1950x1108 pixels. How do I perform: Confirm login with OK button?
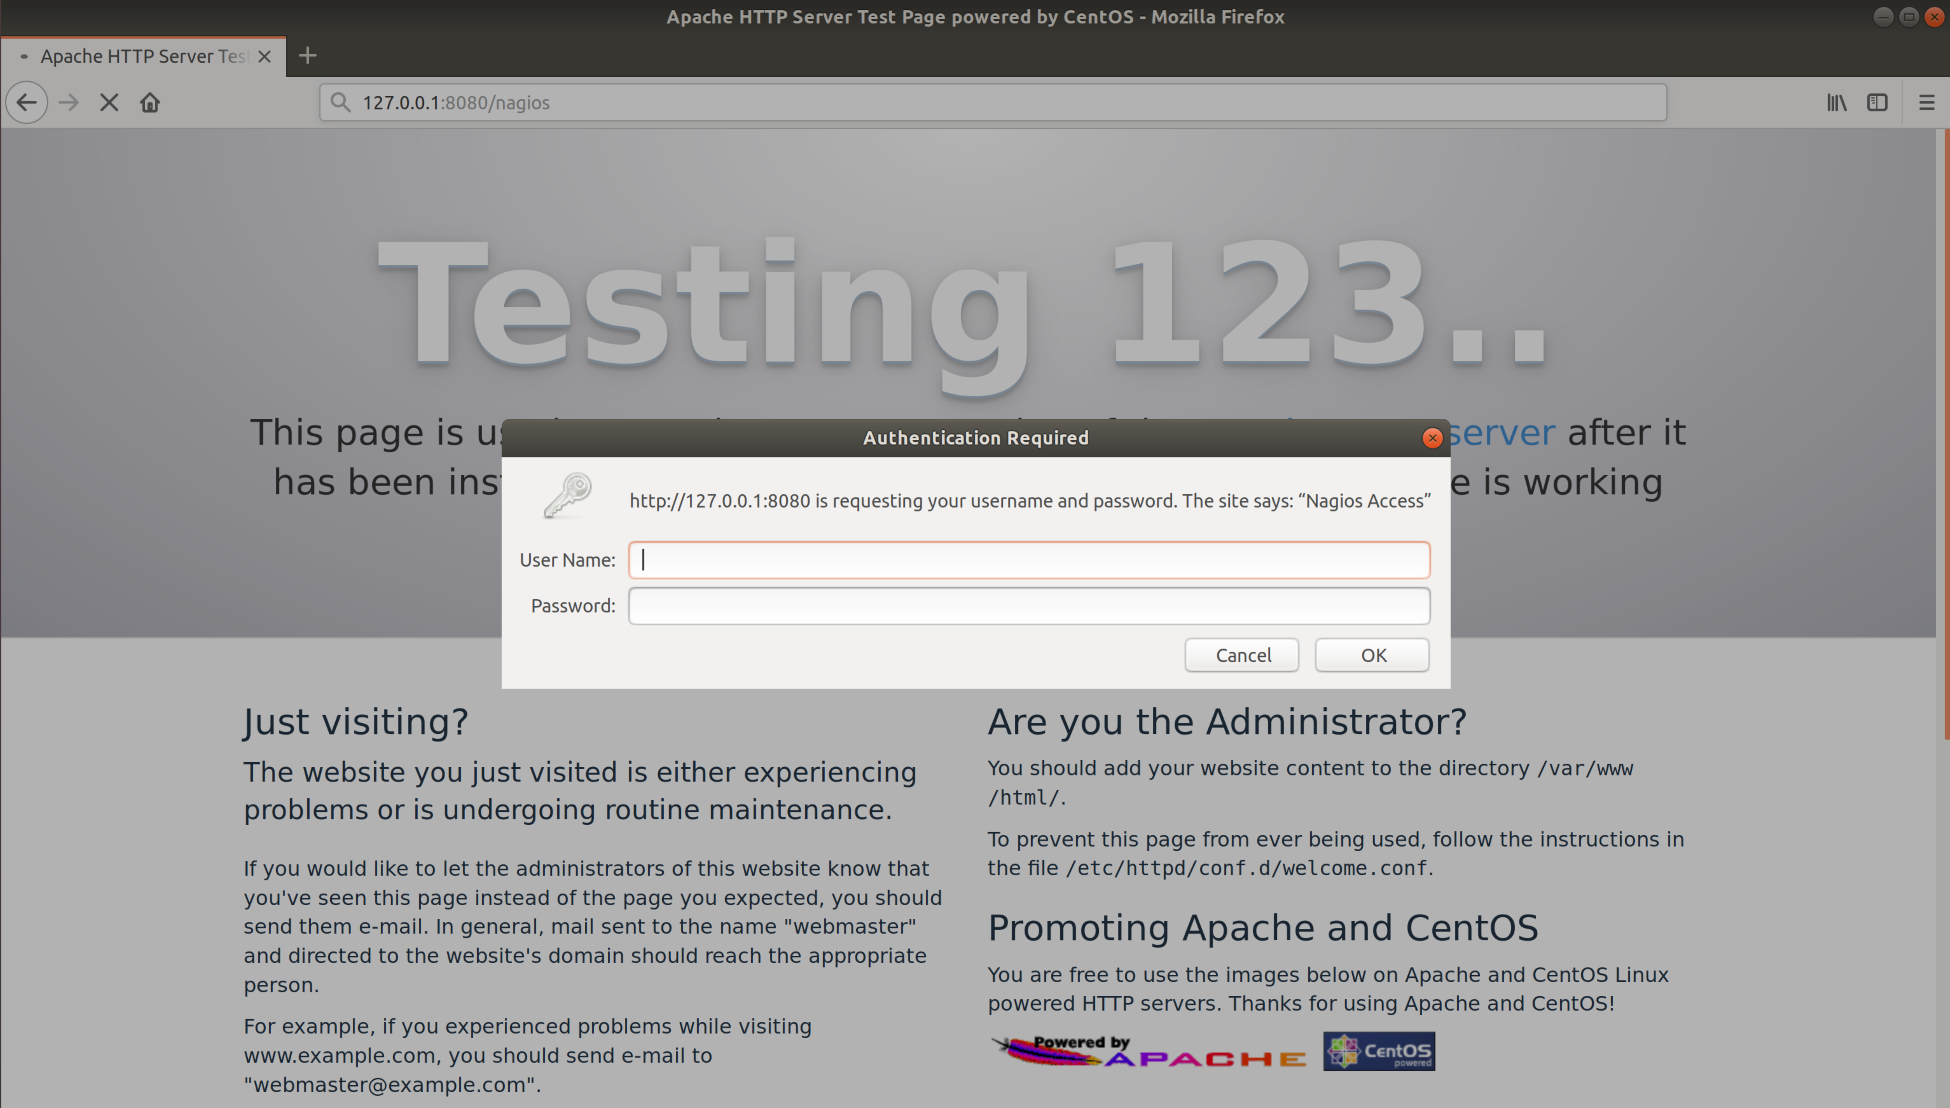[1371, 655]
